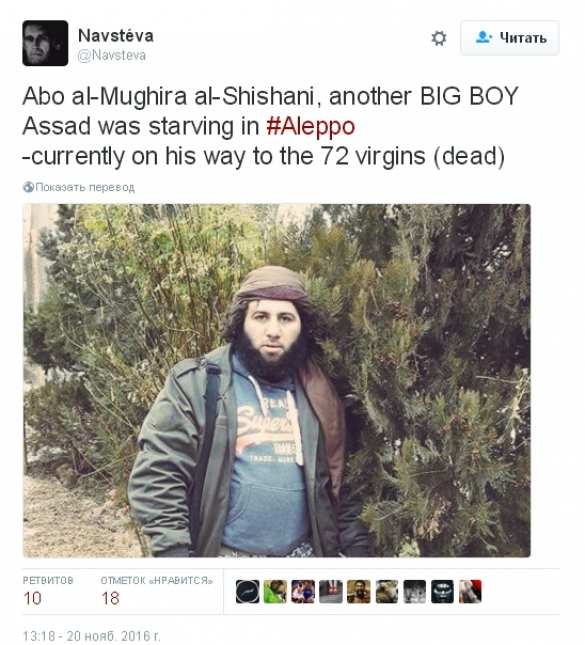Open the third liker avatar
The width and height of the screenshot is (585, 645).
(303, 592)
